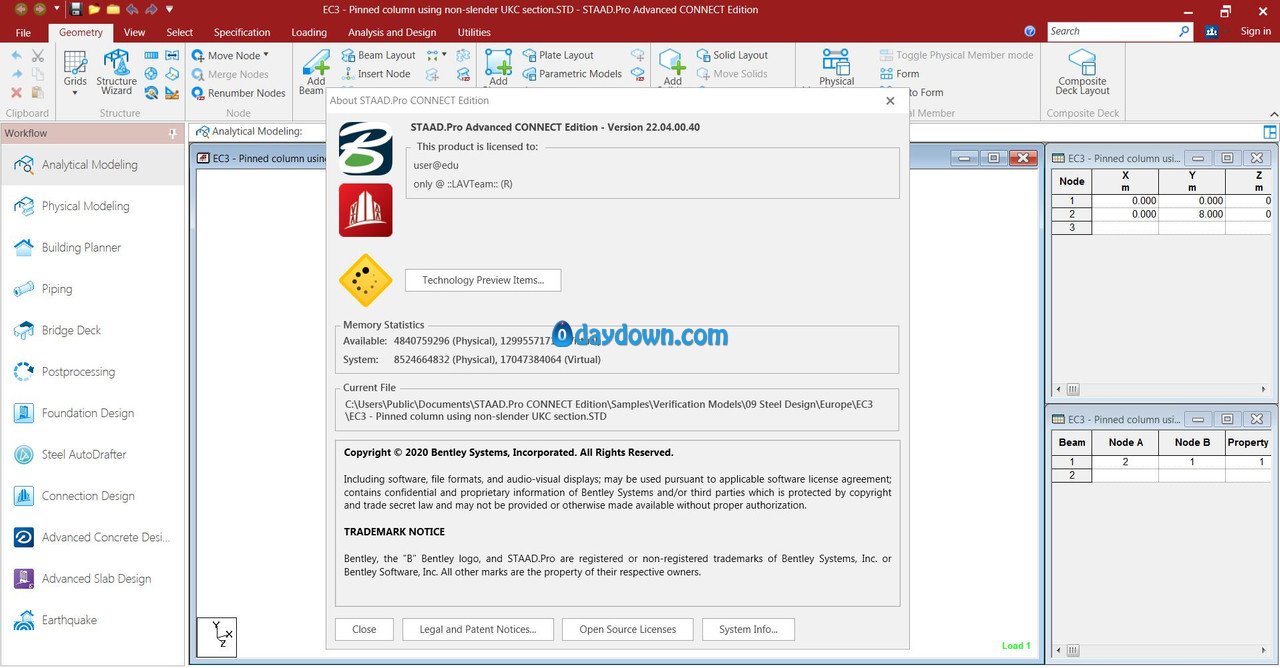The image size is (1280, 668).
Task: Select the Node B column header
Action: click(1192, 442)
